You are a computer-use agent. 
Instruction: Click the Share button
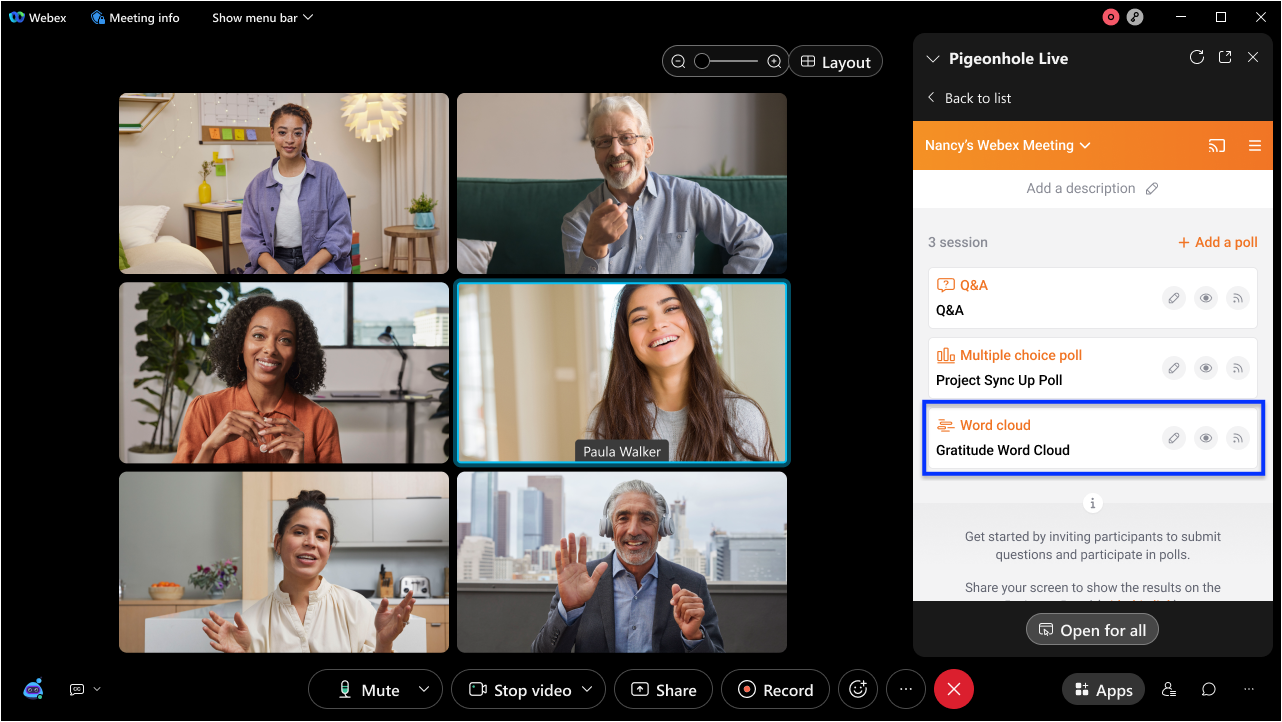[663, 690]
